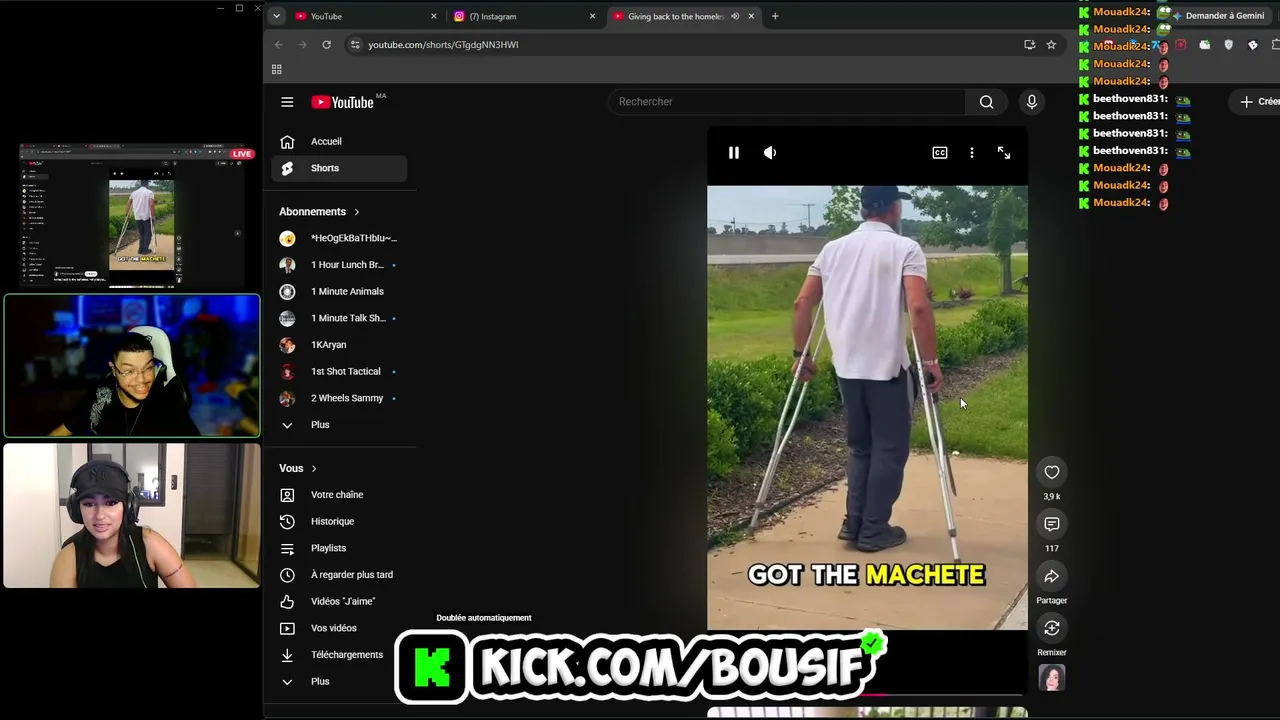
Task: Toggle closed captions on the Short
Action: [x=940, y=153]
